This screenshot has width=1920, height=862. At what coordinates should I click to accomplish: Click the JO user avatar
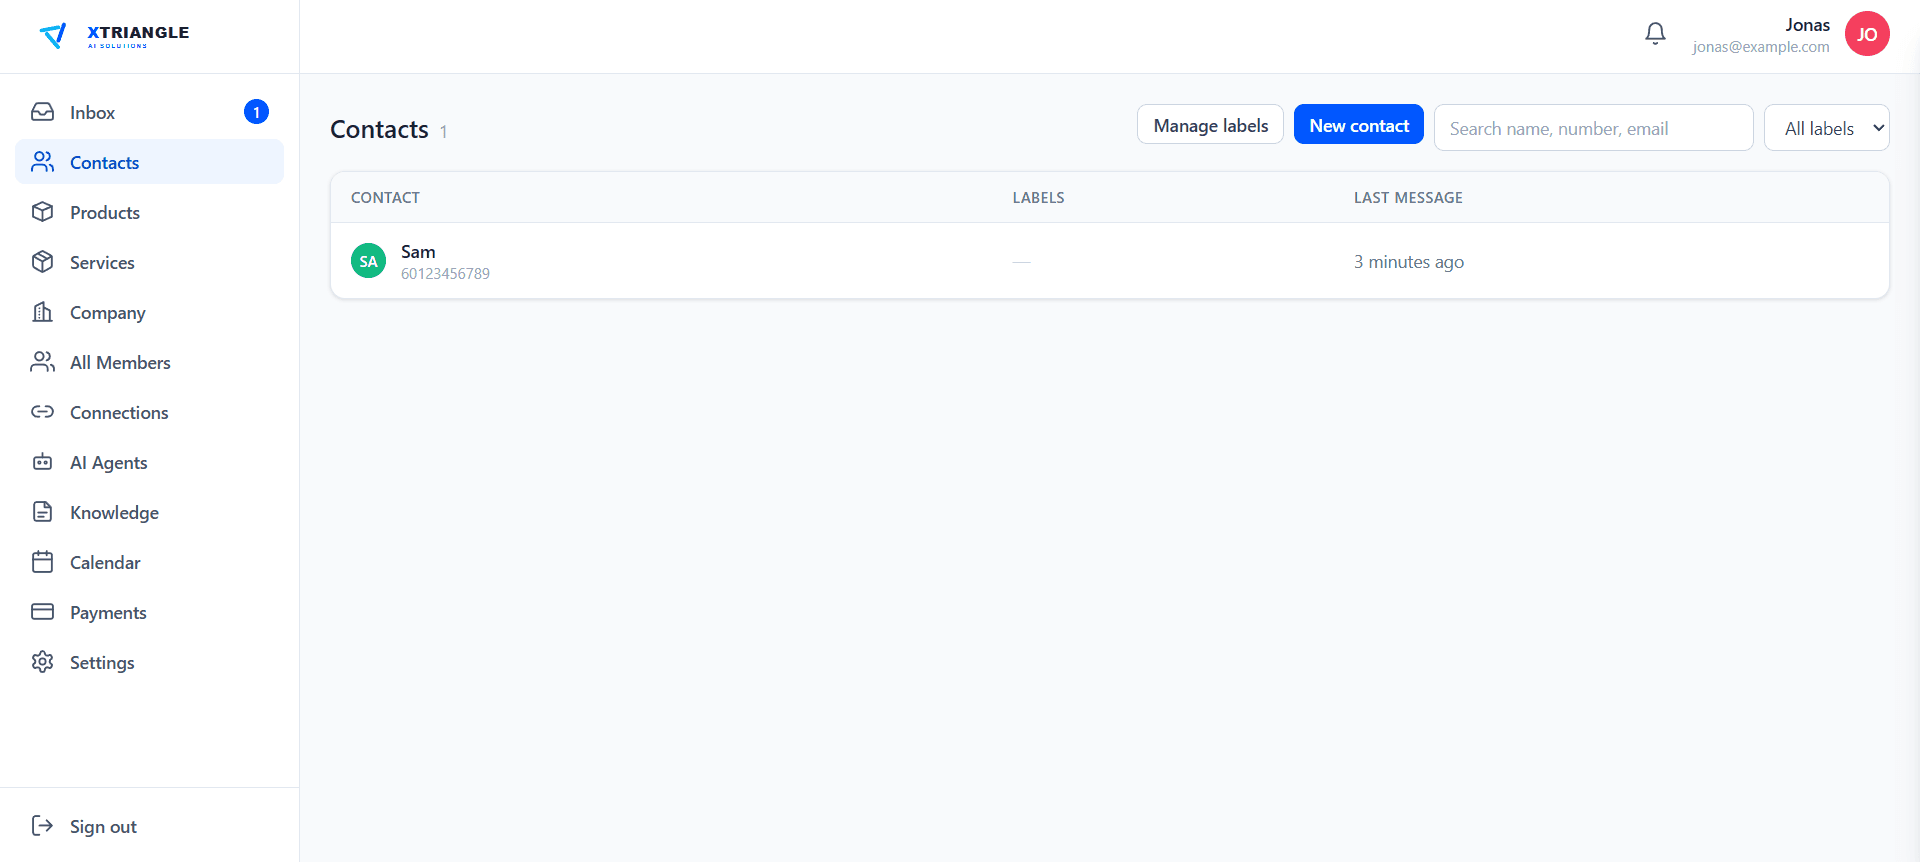[1867, 34]
